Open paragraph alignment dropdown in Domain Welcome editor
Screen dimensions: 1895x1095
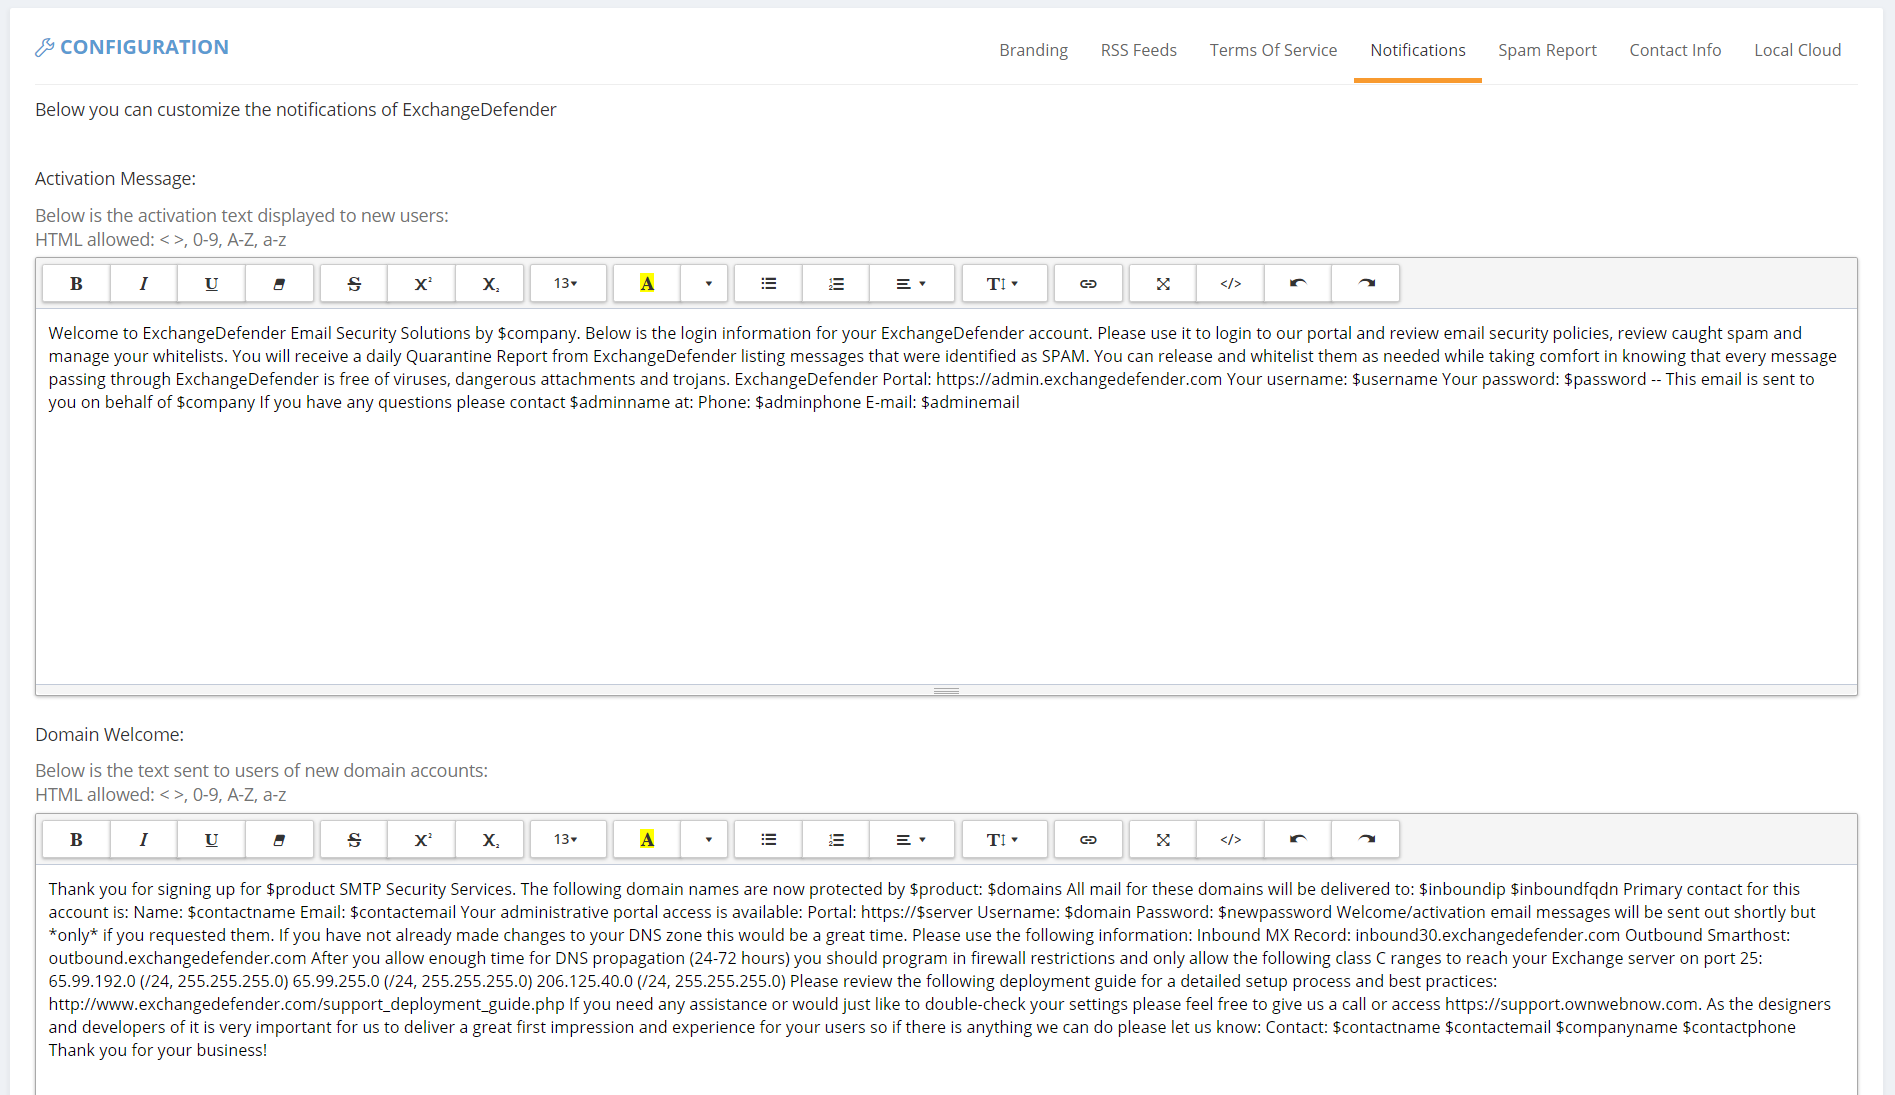(x=911, y=840)
